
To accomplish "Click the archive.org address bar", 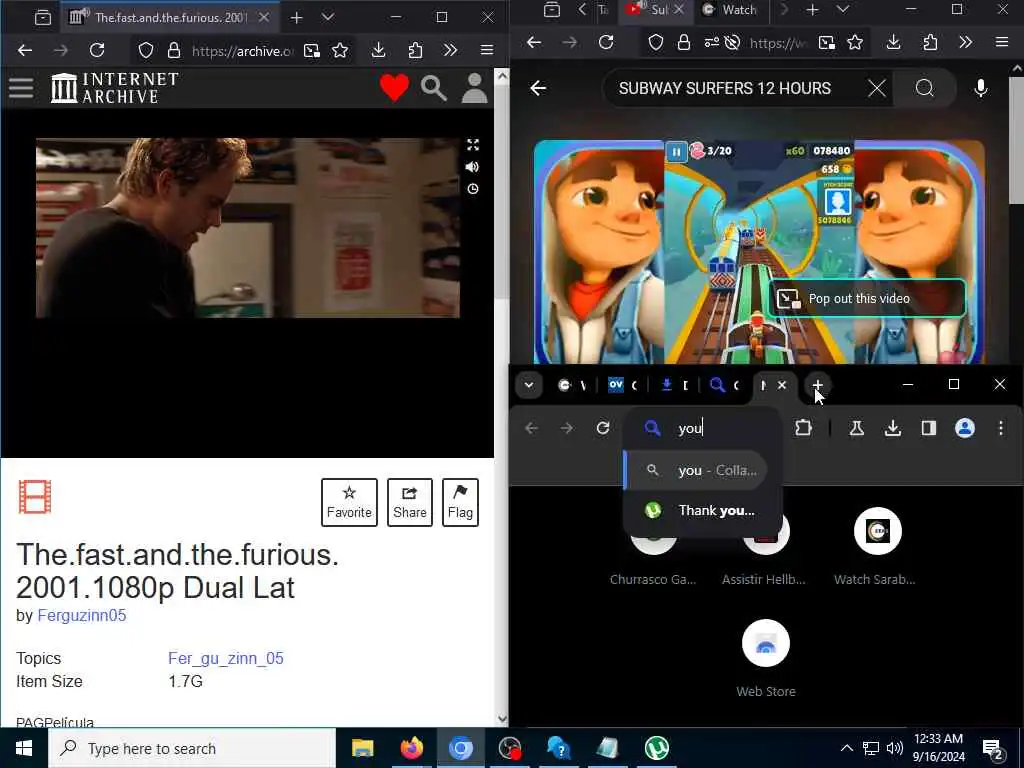I will coord(242,50).
